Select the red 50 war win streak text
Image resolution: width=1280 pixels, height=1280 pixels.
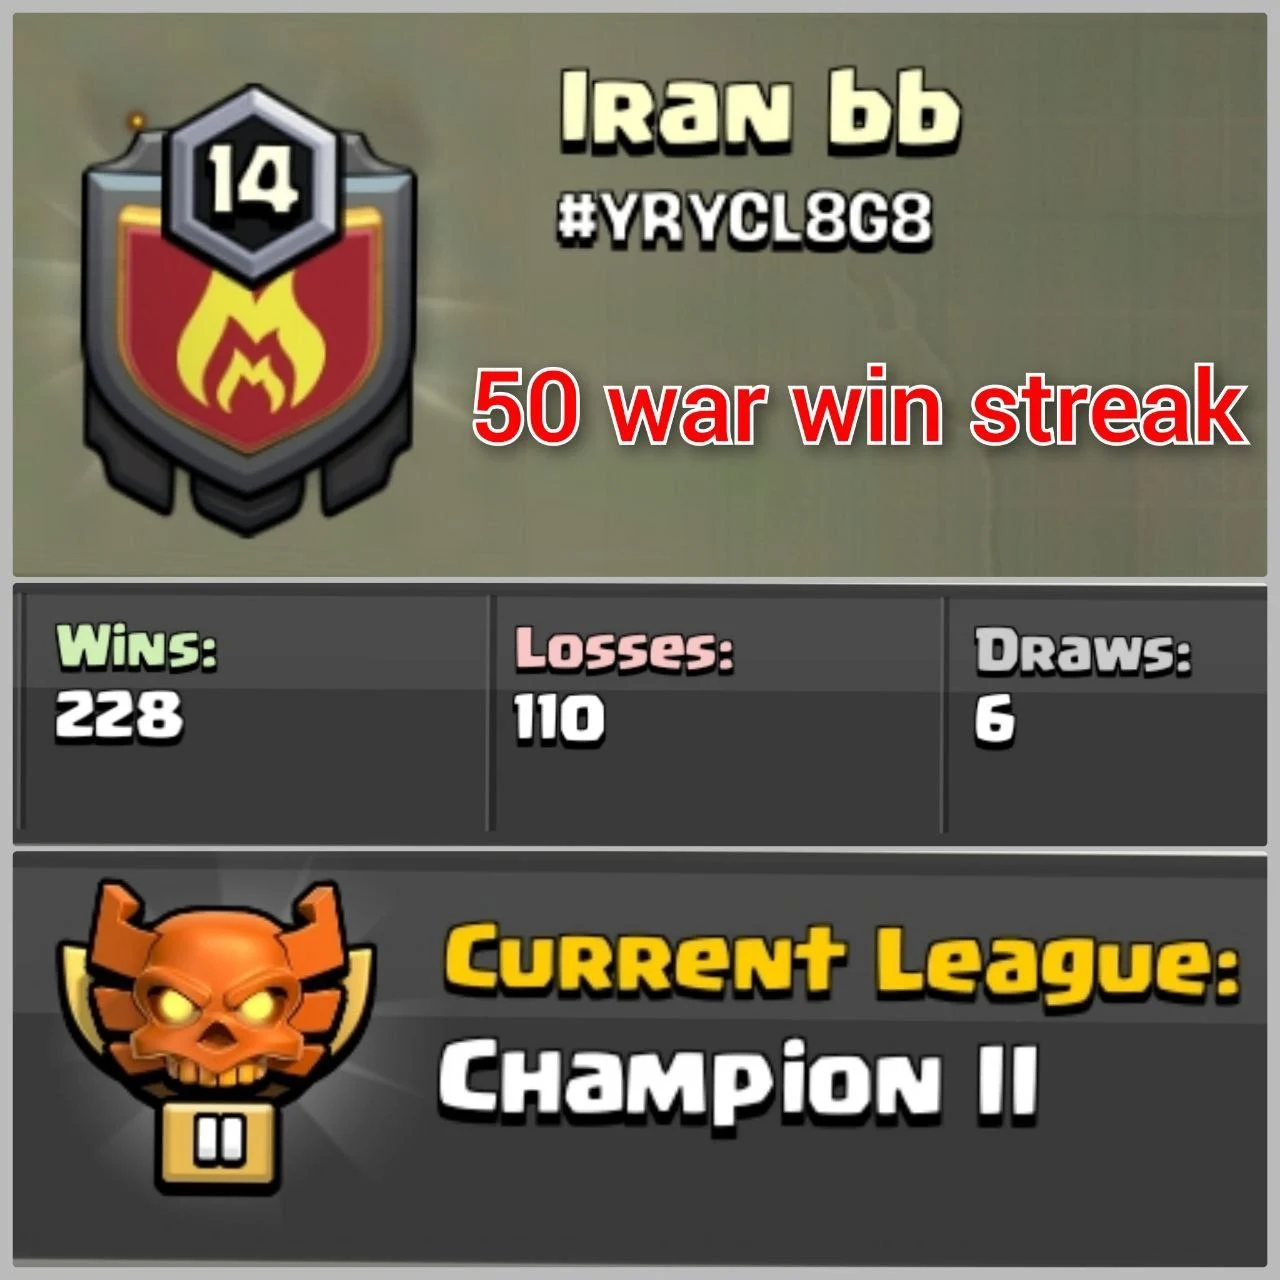860,407
